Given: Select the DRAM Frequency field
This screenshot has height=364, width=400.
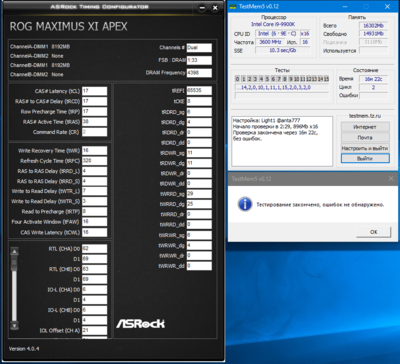Looking at the screenshot, I should pos(199,73).
